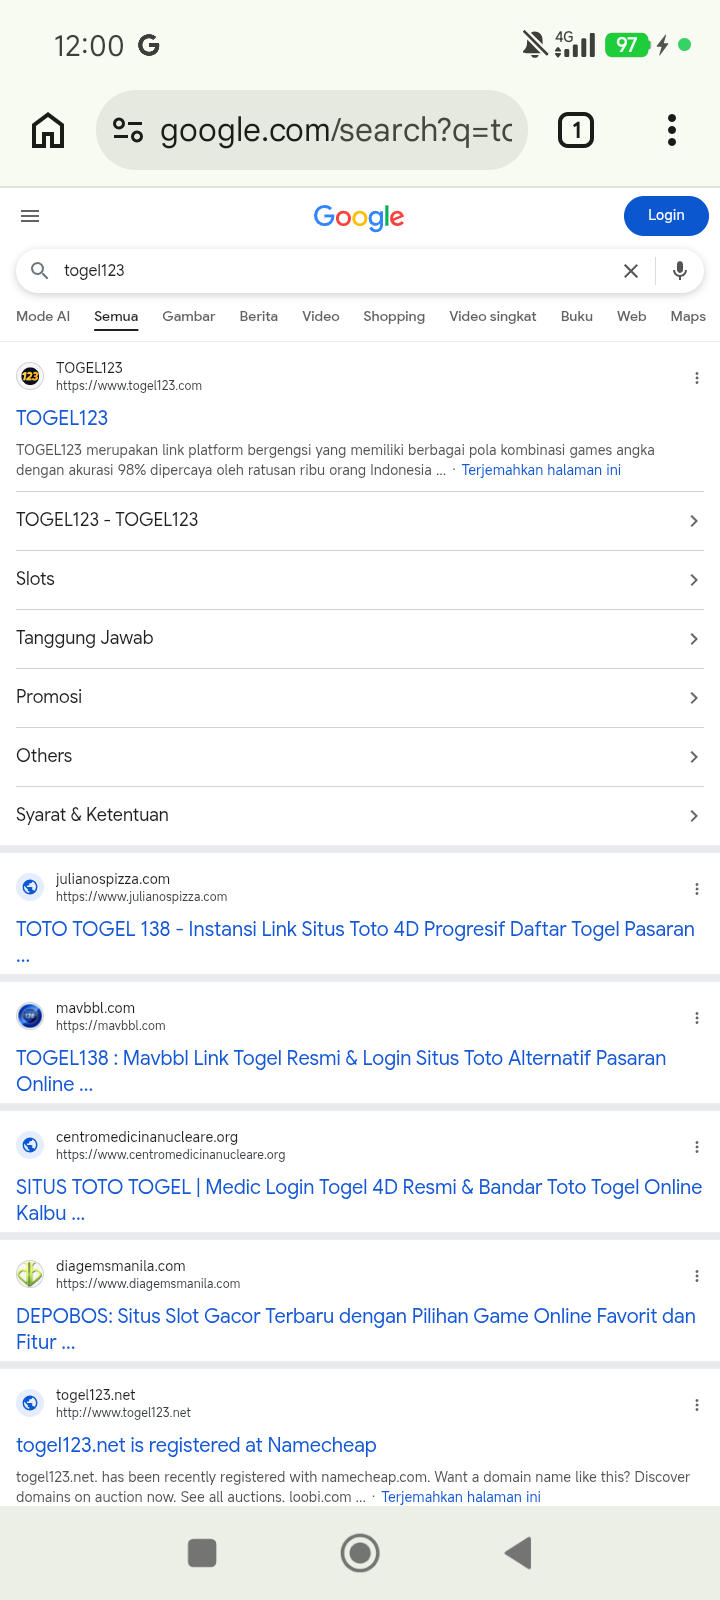Screen dimensions: 720x1600
Task: Expand the Syarat & Ketentuan sitelink row
Action: point(360,816)
